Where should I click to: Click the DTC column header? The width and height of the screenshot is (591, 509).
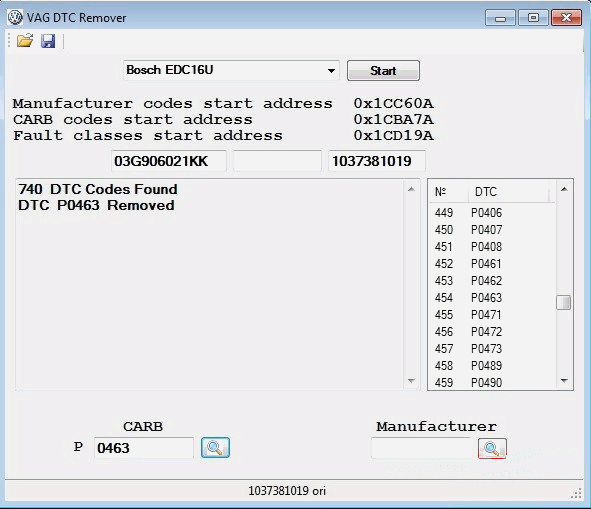pos(509,192)
